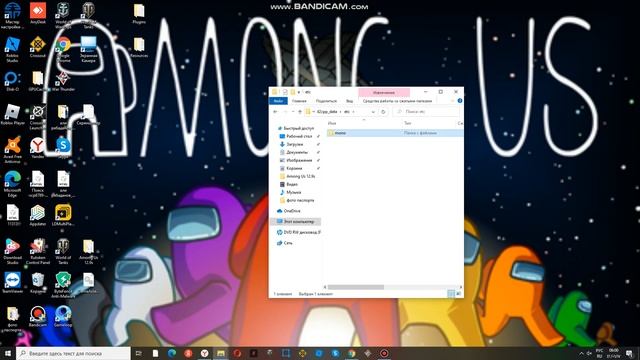Open the Microsoft Edge desktop shortcut
The width and height of the screenshot is (640, 360).
pyautogui.click(x=12, y=184)
